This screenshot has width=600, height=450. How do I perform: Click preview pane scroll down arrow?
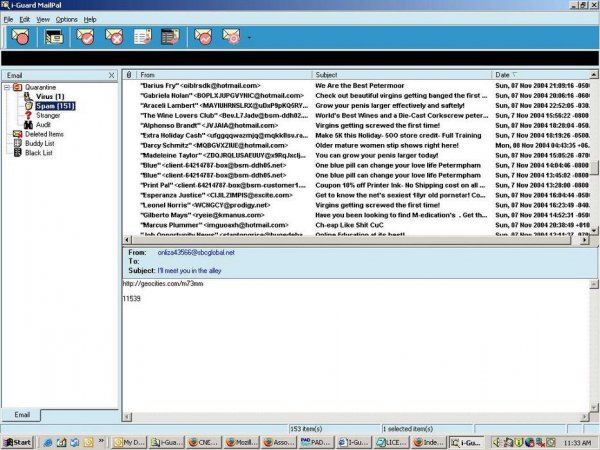click(594, 408)
